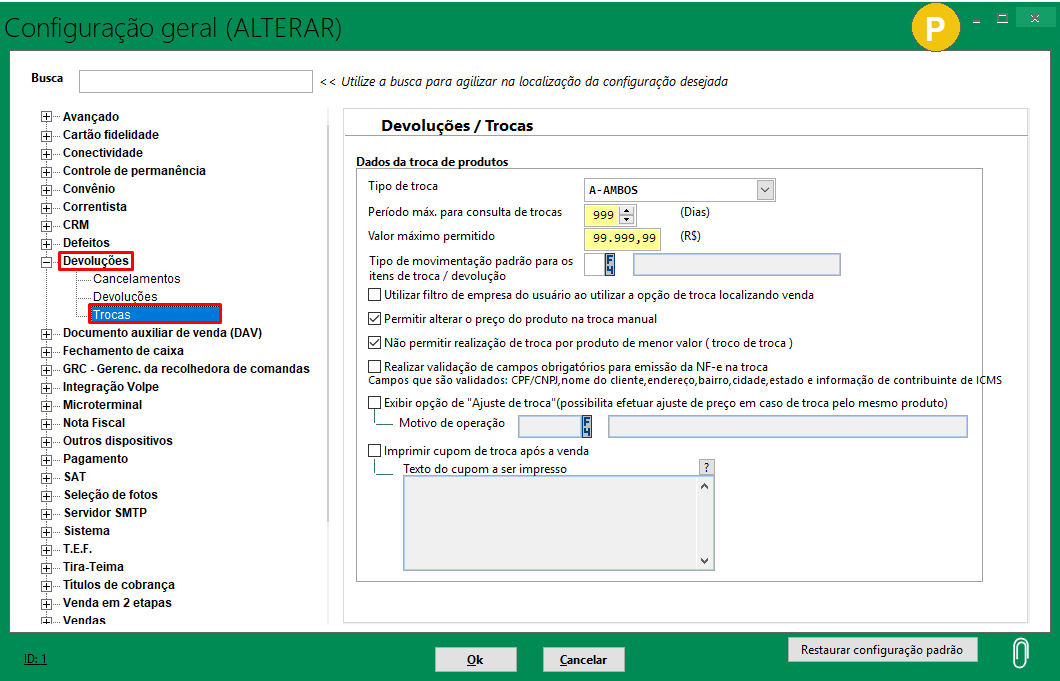This screenshot has width=1060, height=681.
Task: Increase the Período máx. spinner value
Action: click(x=627, y=210)
